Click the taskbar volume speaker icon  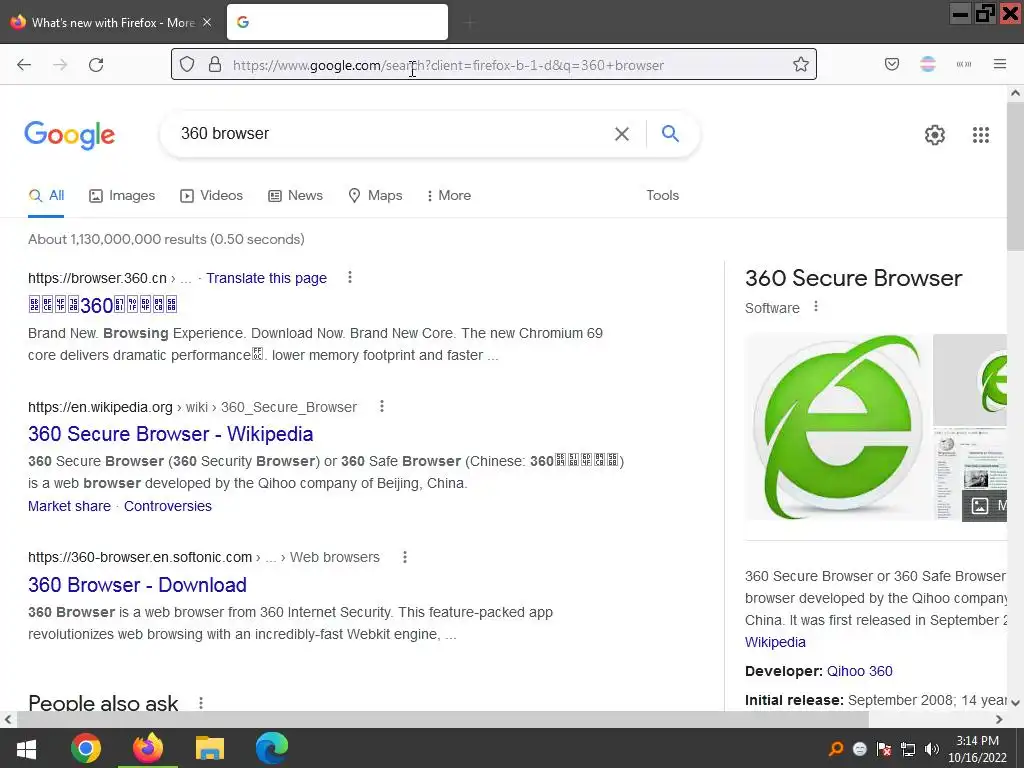tap(932, 749)
